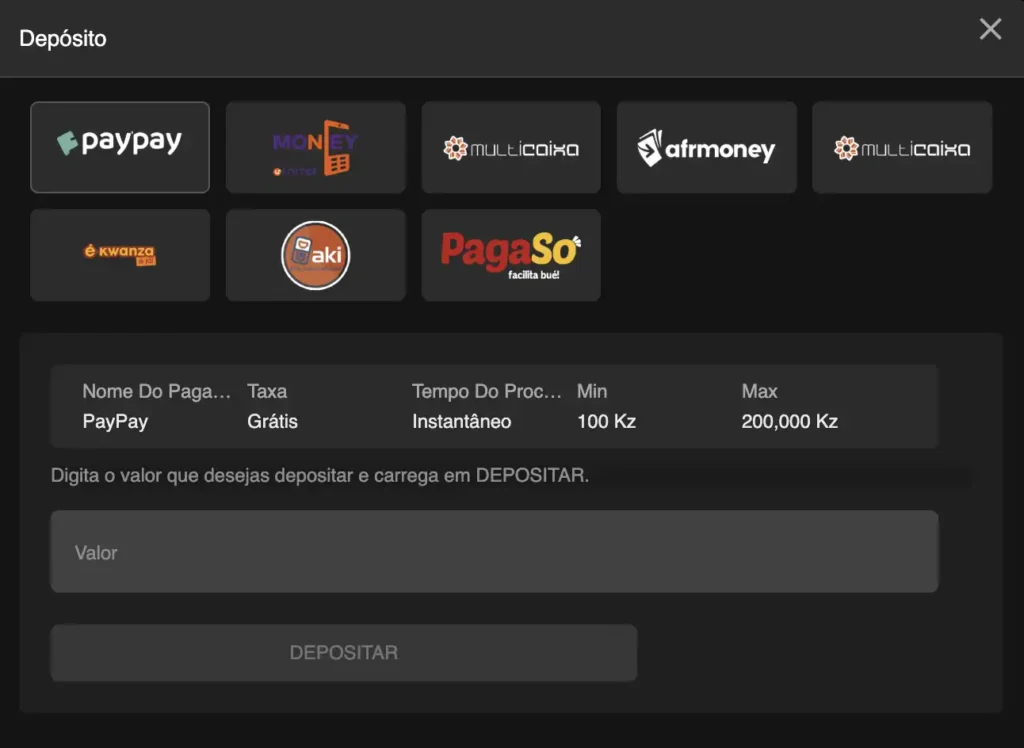Click the 'Depósito' dialog title
The image size is (1024, 748).
63,39
